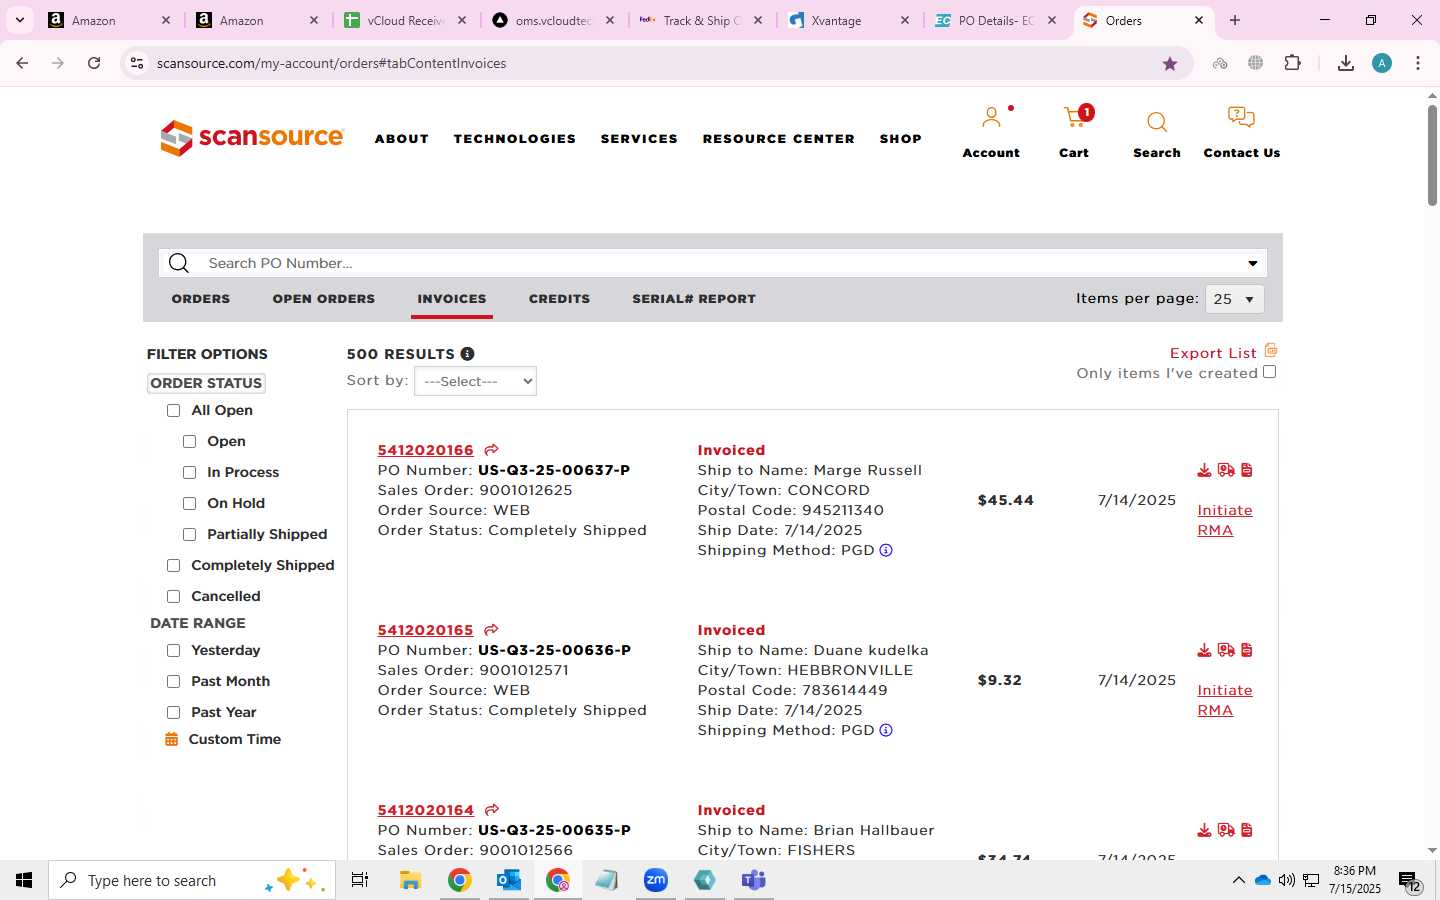Check the On Hold filter

190,503
